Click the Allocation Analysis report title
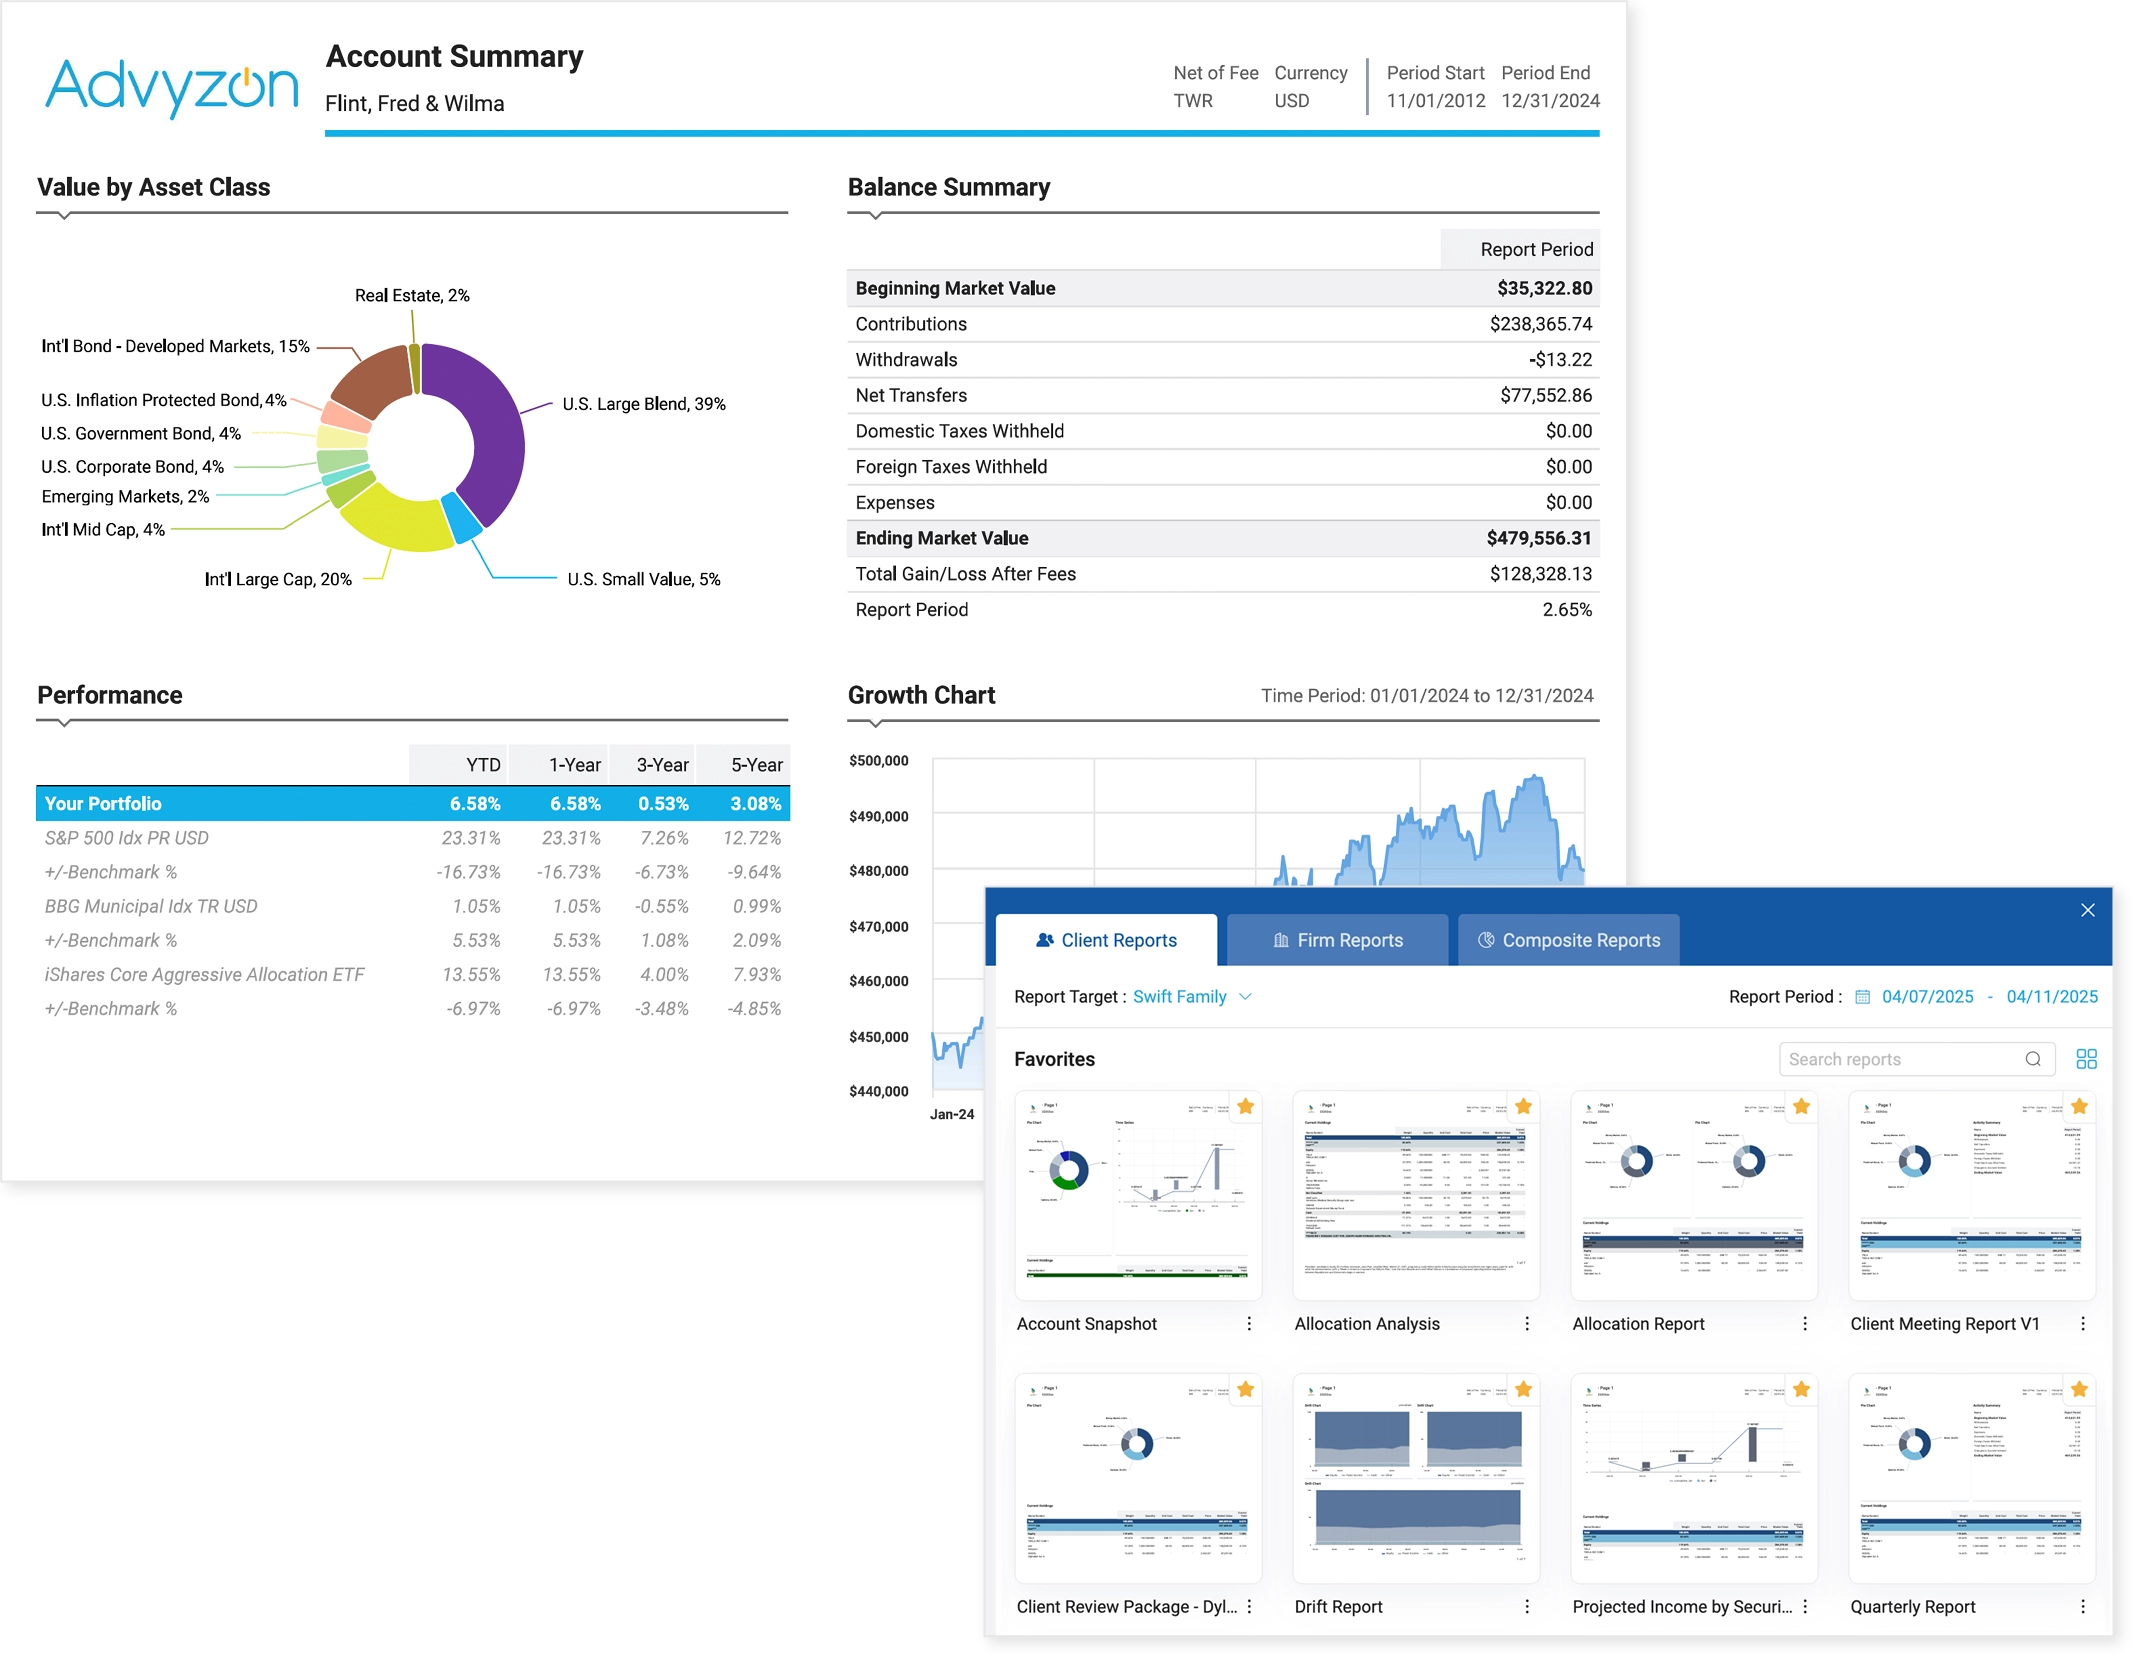The image size is (2133, 1667). point(1367,1324)
